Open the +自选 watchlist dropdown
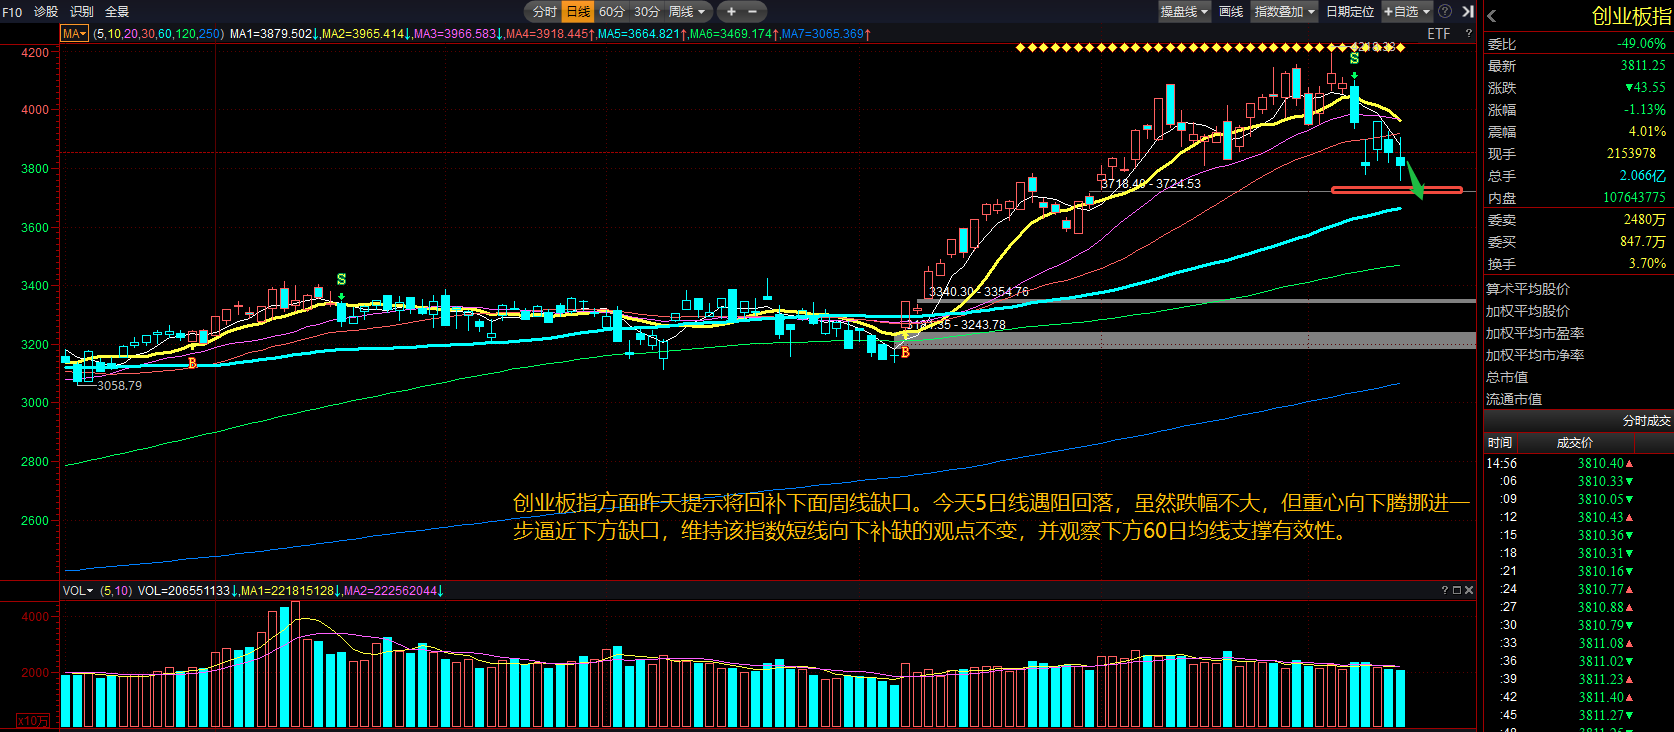 tap(1407, 12)
